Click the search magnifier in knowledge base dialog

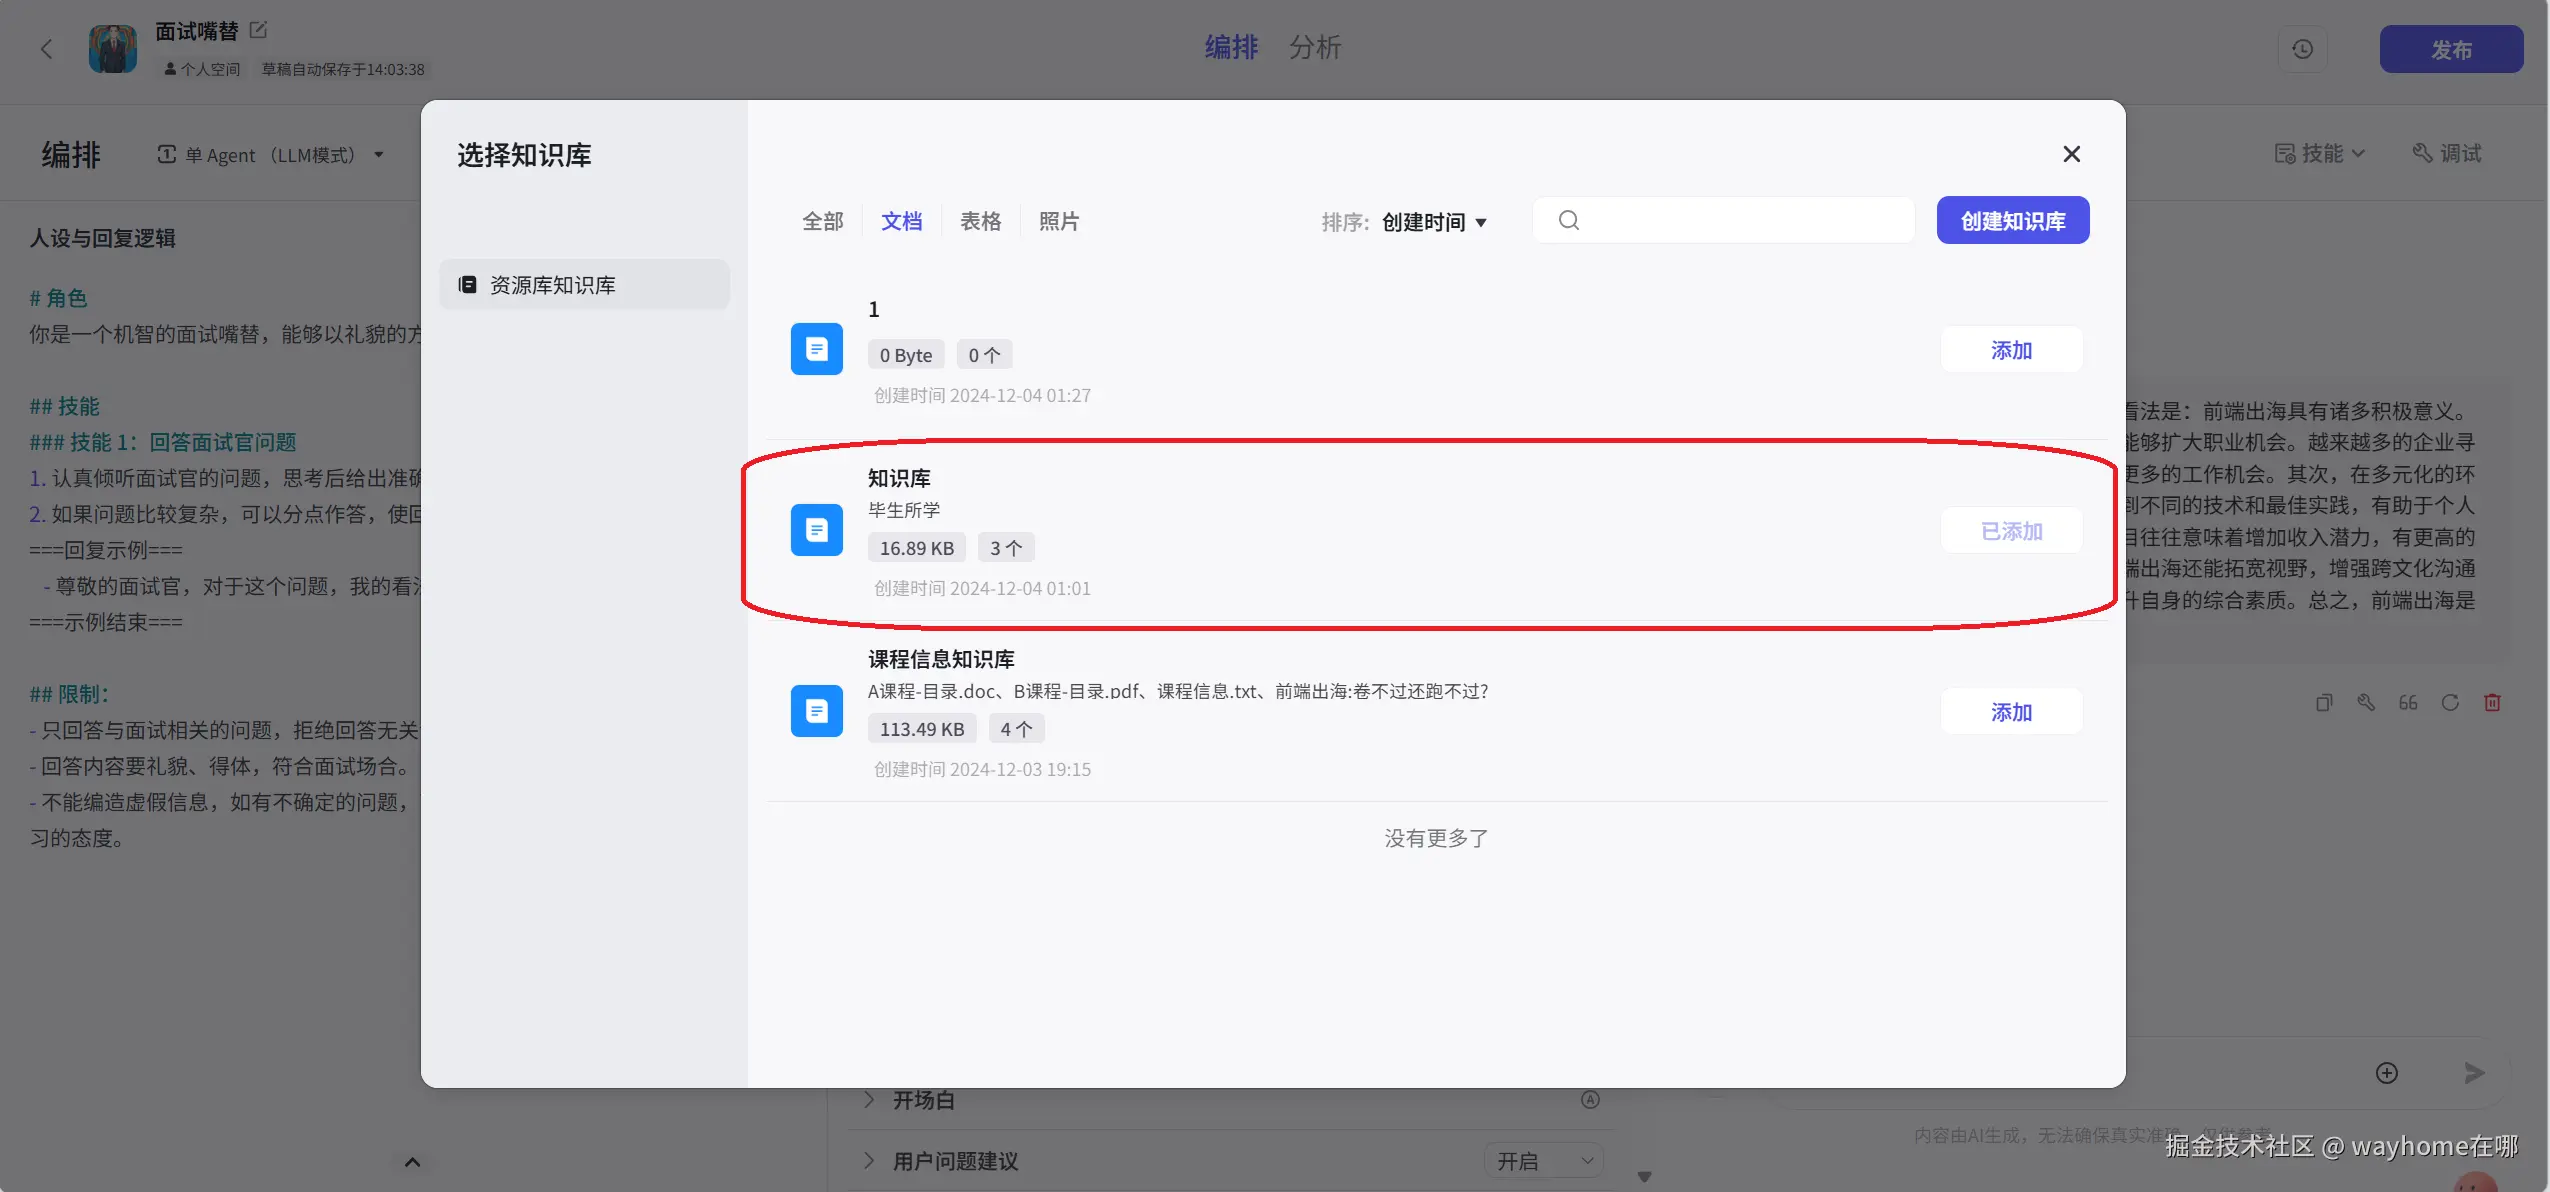(1567, 220)
